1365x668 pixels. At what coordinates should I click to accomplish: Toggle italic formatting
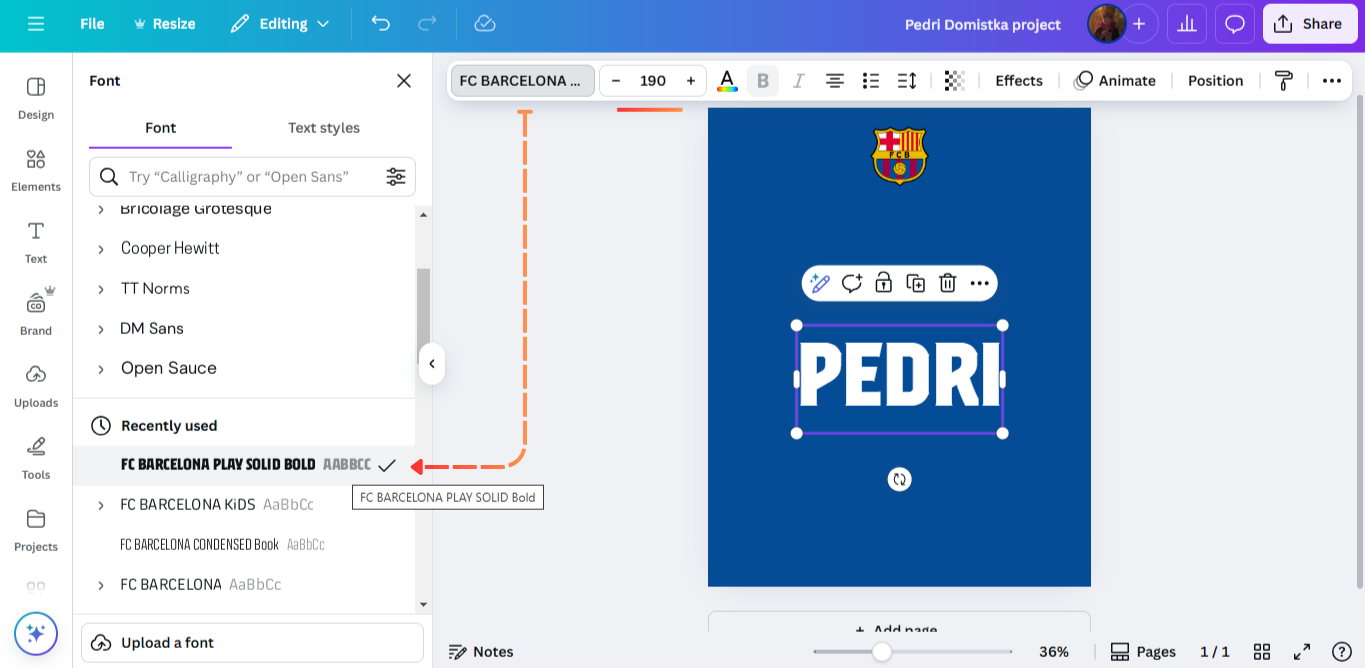click(799, 81)
